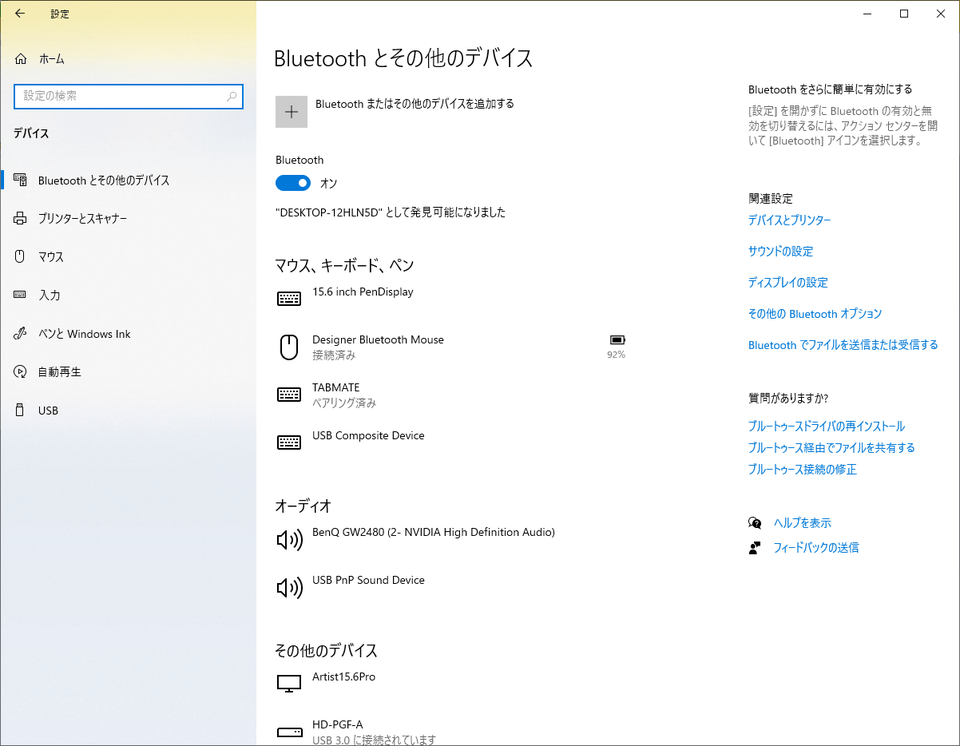Select the USB Composite Device name
The width and height of the screenshot is (960, 746).
(x=368, y=435)
